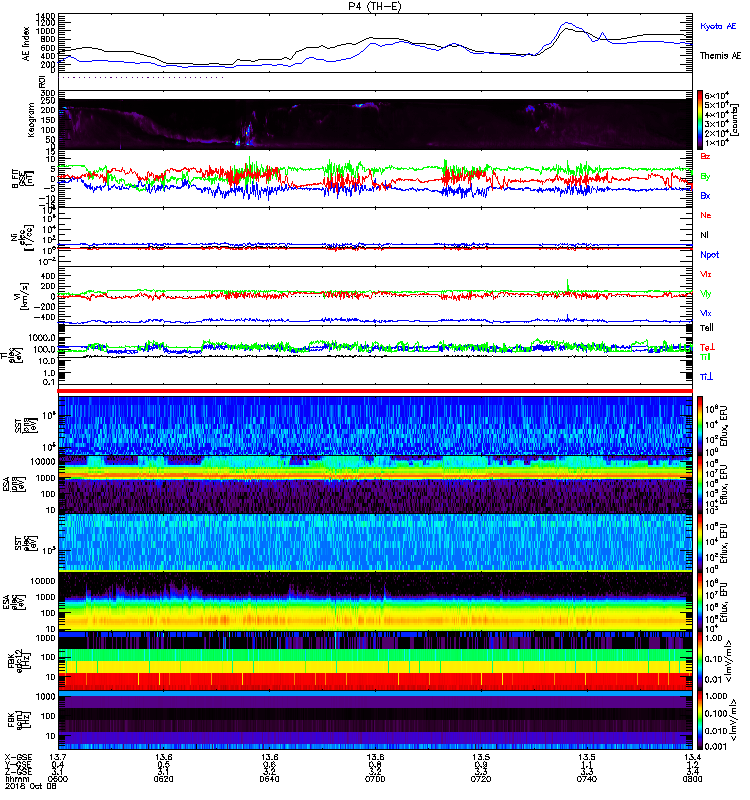Click the FBK edc12 mV/m color bar
Screen dimensions: 750x800
[x=700, y=660]
